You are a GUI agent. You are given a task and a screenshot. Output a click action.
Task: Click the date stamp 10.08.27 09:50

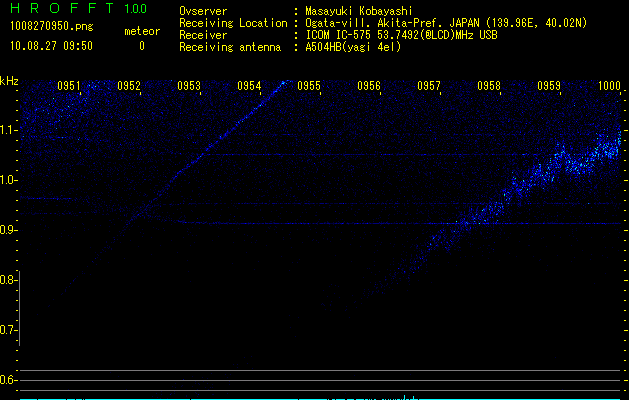51,46
